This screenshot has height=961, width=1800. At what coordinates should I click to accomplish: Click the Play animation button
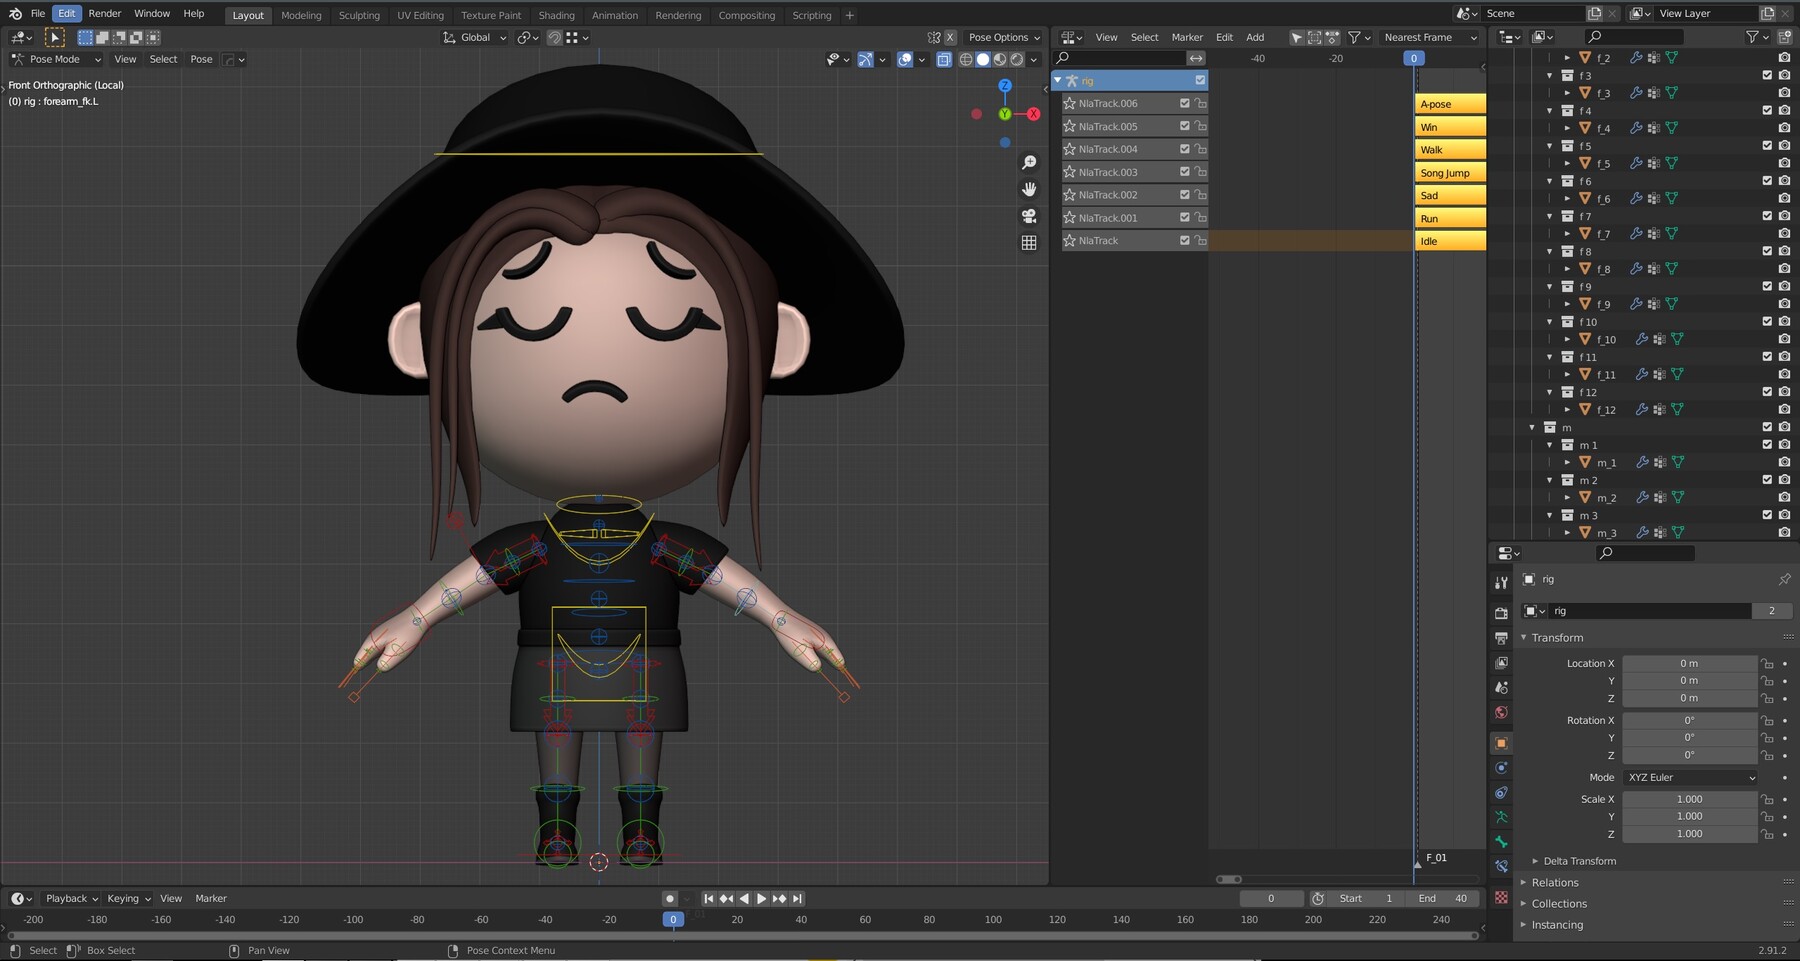[761, 899]
